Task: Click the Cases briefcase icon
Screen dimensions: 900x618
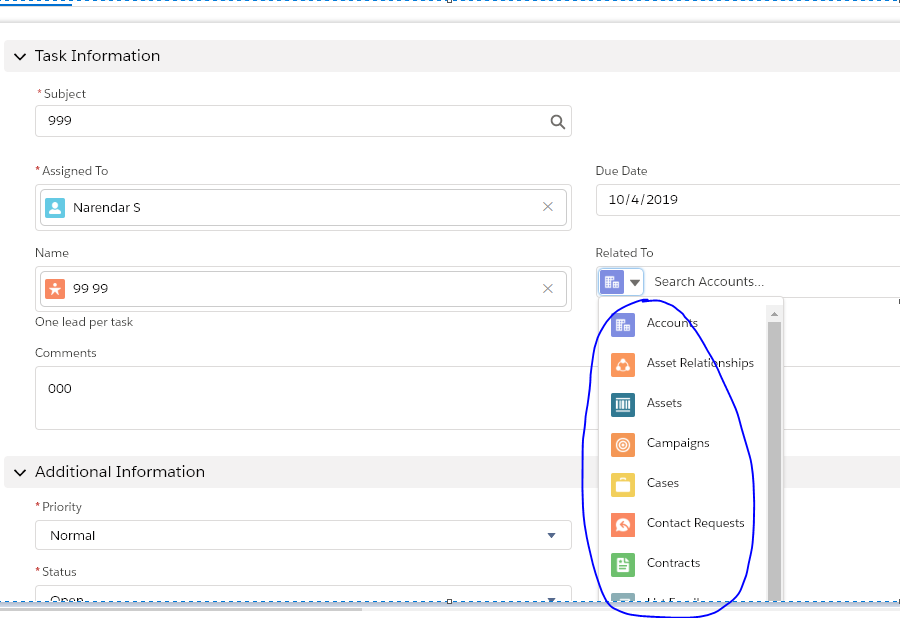Action: [x=623, y=484]
